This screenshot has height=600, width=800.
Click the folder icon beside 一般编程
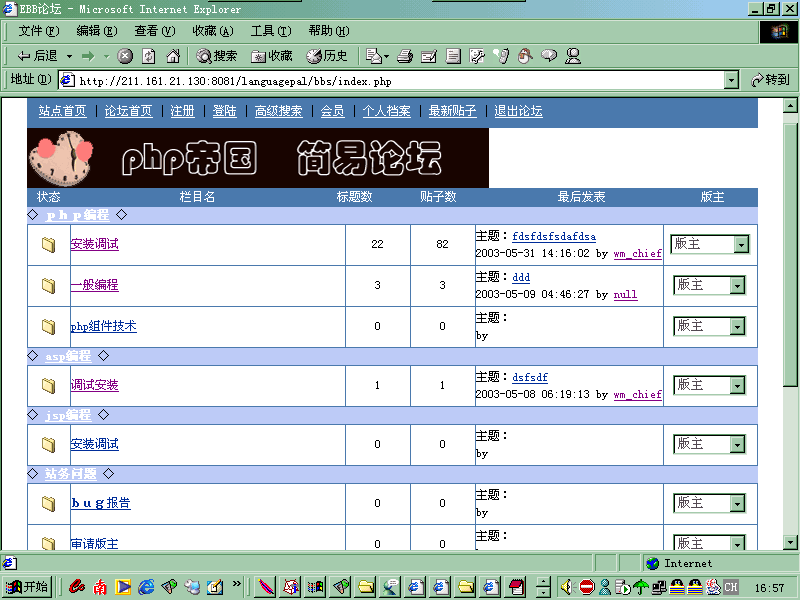pyautogui.click(x=48, y=285)
